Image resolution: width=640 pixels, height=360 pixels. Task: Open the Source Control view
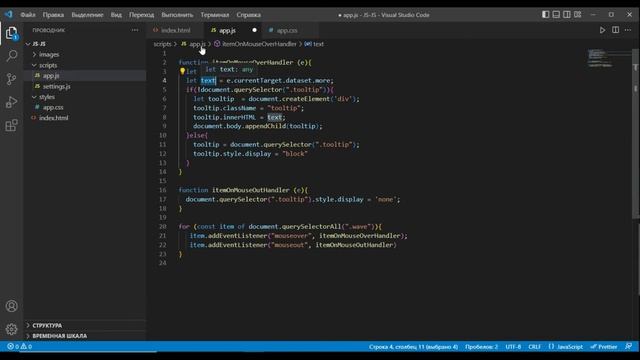[x=11, y=79]
